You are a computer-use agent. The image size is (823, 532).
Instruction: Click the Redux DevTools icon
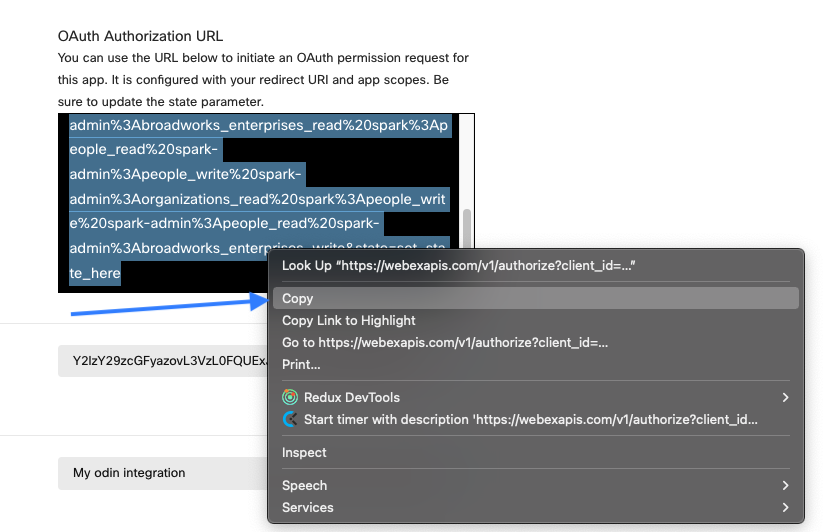(290, 397)
